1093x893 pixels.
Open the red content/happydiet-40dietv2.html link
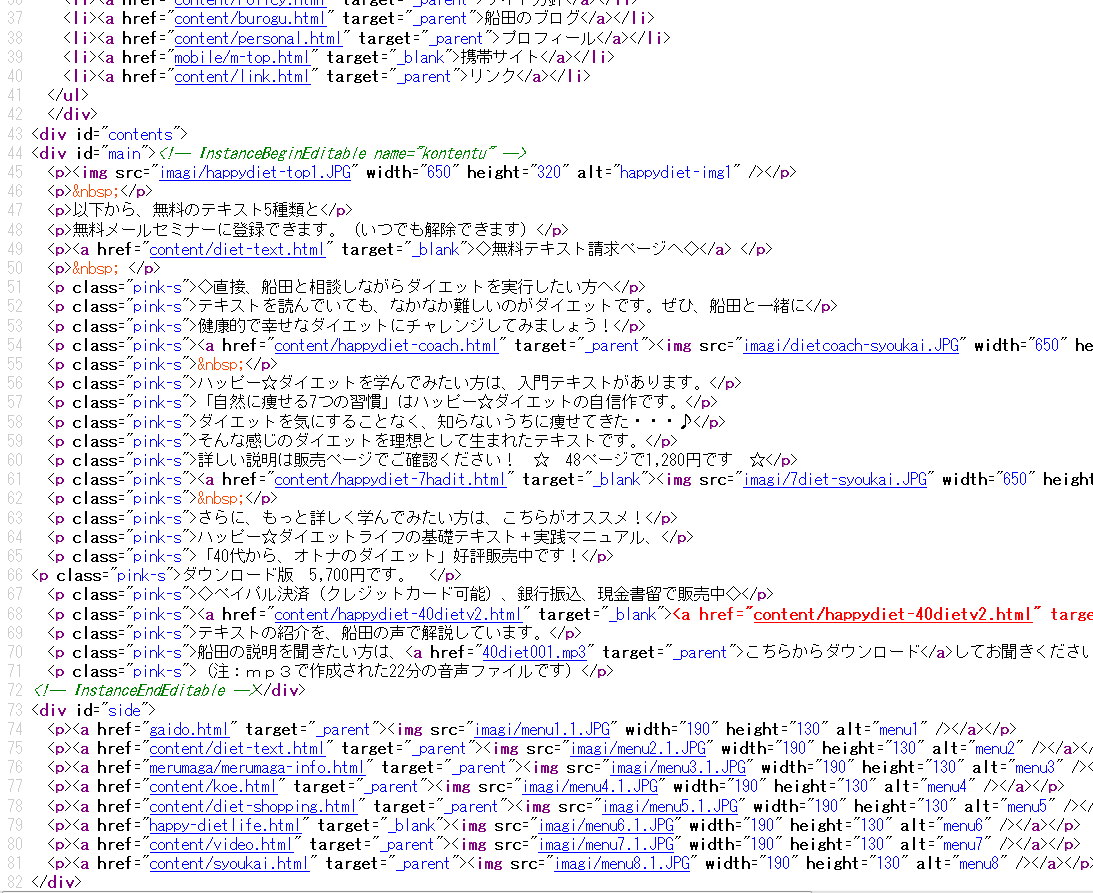click(x=892, y=614)
